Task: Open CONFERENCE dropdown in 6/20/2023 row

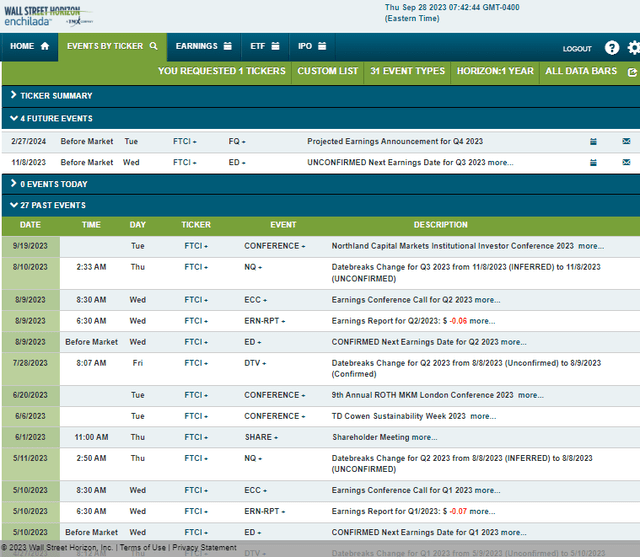Action: pyautogui.click(x=274, y=395)
